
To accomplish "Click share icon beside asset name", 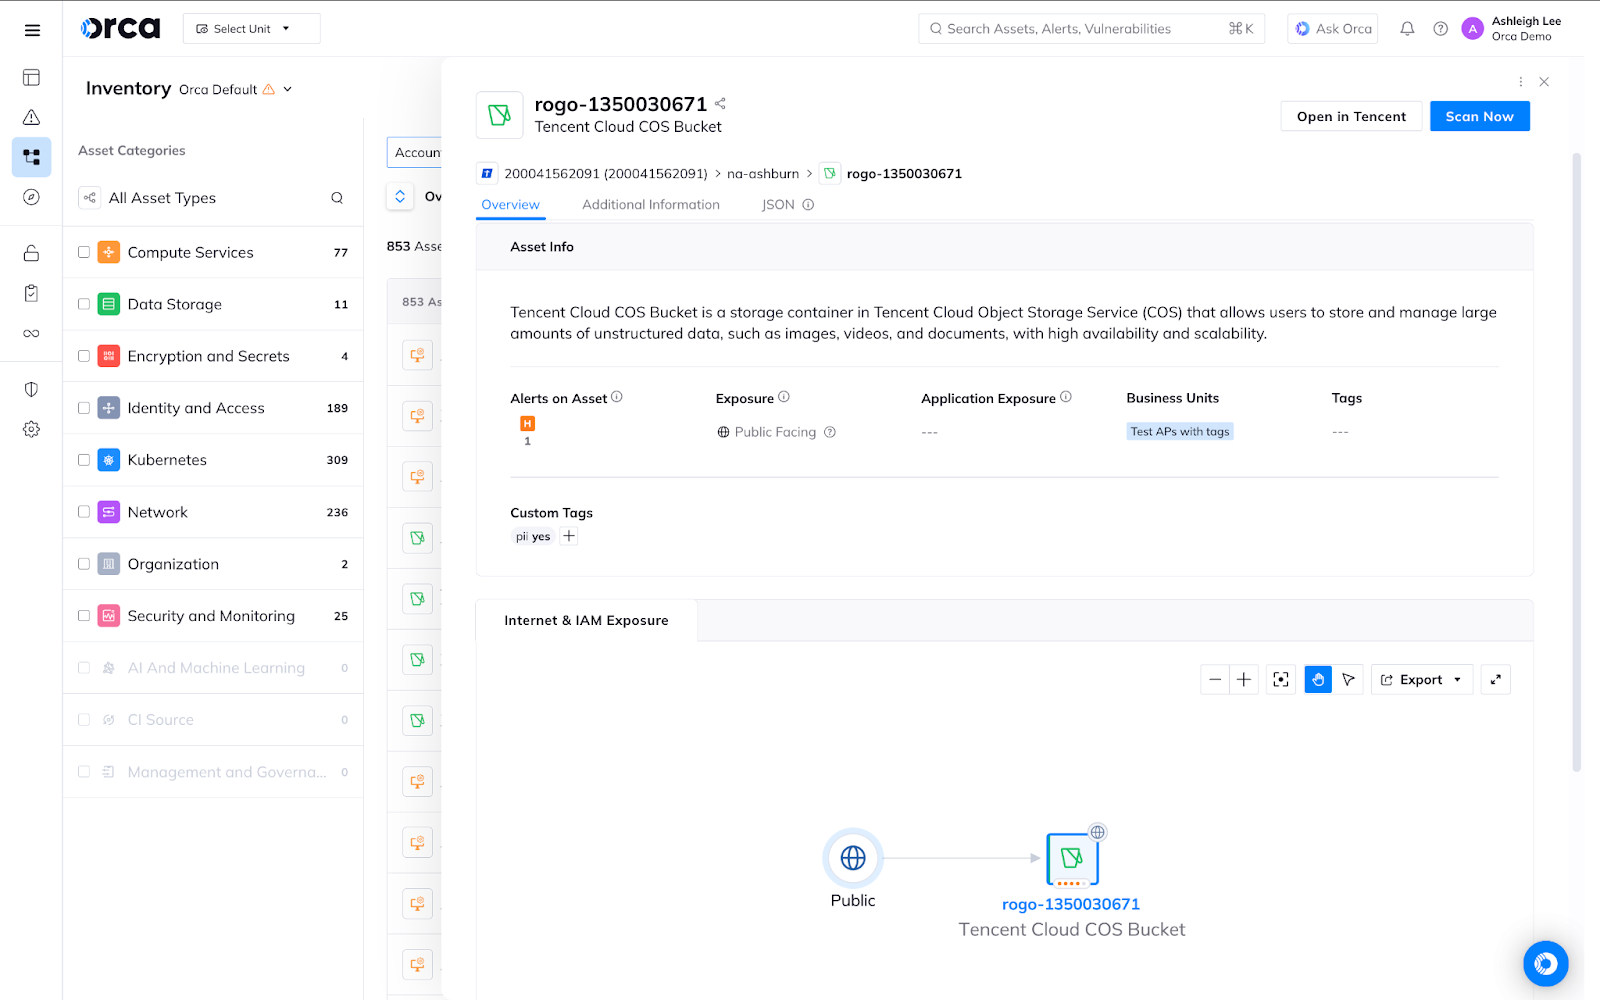I will click(720, 104).
